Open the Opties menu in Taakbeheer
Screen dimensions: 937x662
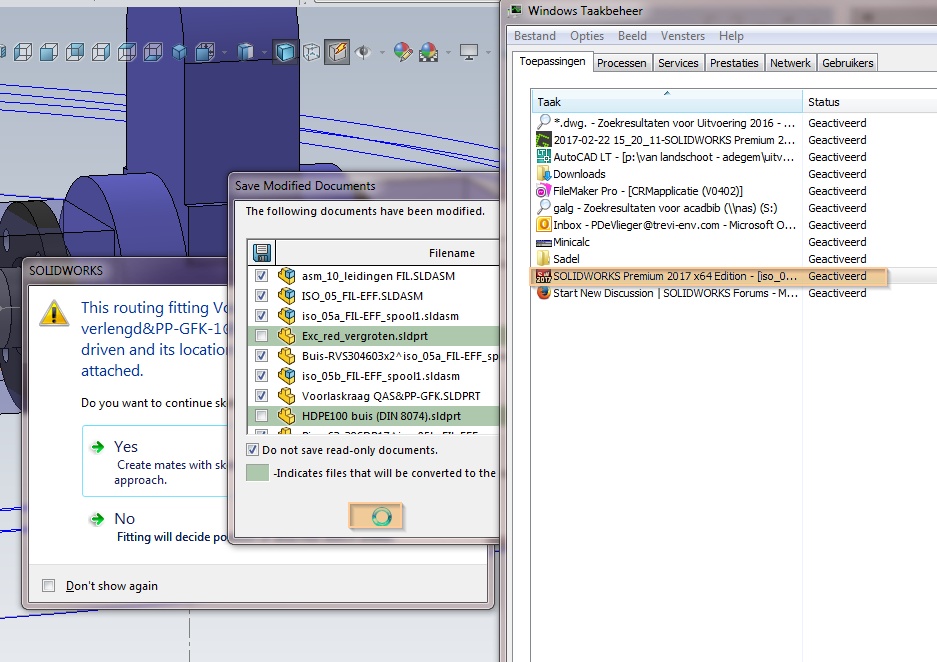(x=587, y=36)
